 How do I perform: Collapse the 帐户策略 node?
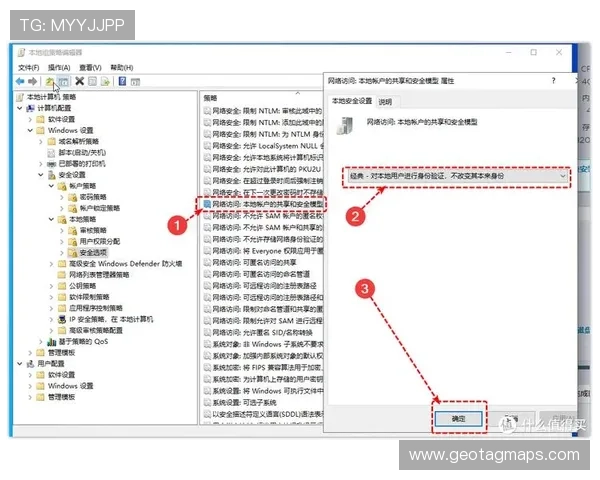click(x=52, y=186)
